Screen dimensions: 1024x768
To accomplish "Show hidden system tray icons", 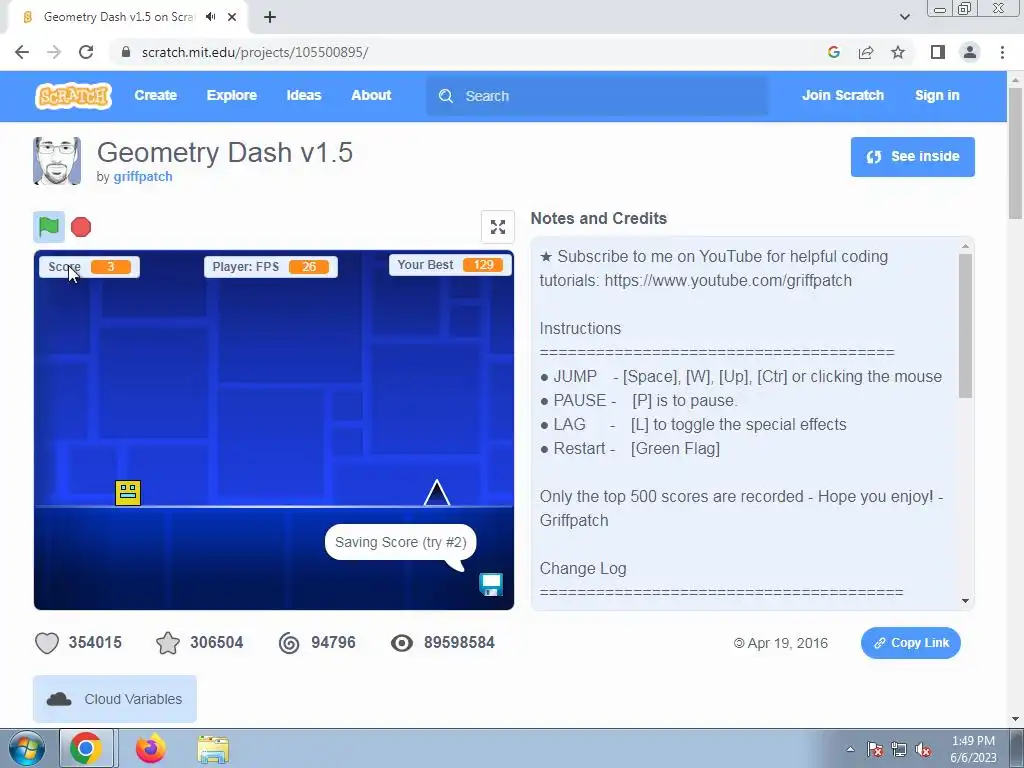I will pyautogui.click(x=850, y=749).
